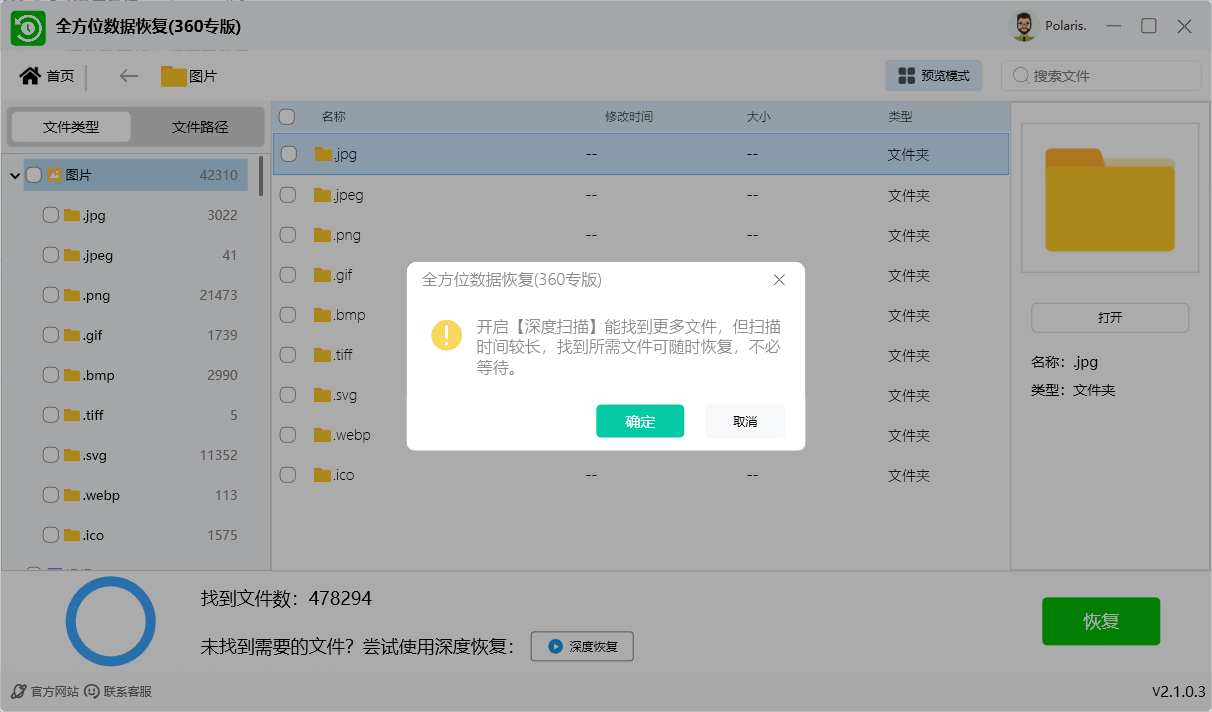
Task: Select the .svg tree item in sidebar
Action: coord(95,455)
